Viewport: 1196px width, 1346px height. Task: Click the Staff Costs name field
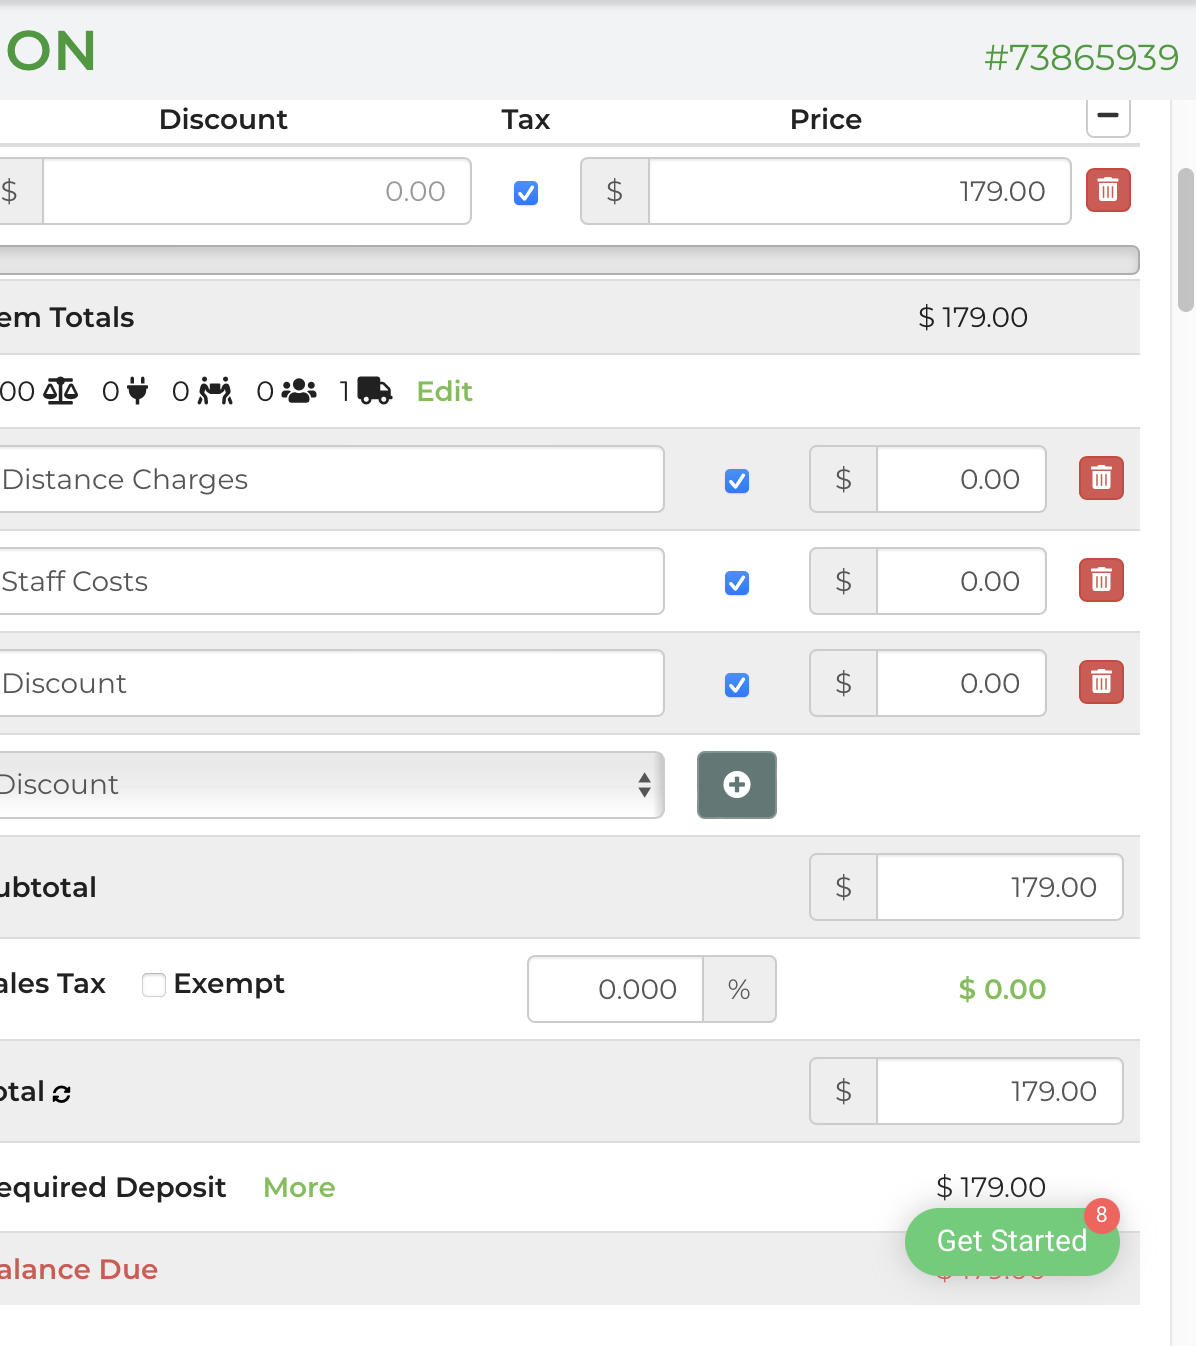click(x=330, y=581)
